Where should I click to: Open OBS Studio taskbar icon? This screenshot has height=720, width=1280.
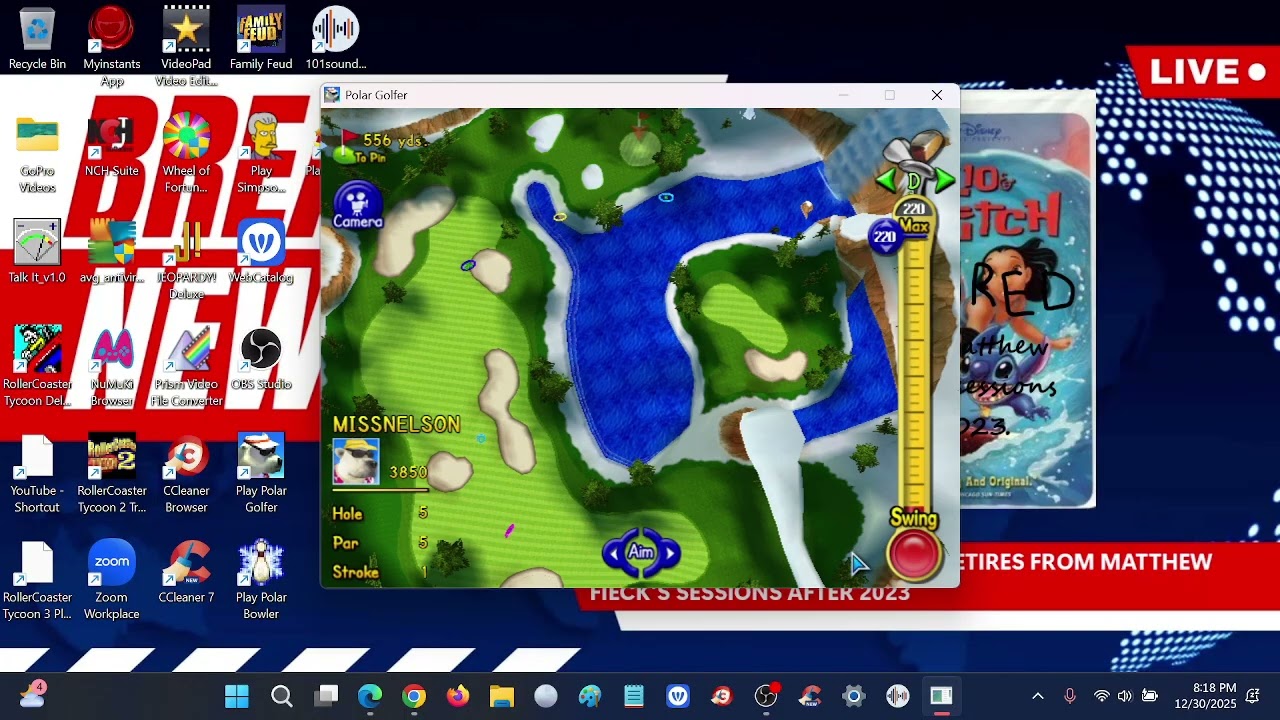[x=766, y=696]
